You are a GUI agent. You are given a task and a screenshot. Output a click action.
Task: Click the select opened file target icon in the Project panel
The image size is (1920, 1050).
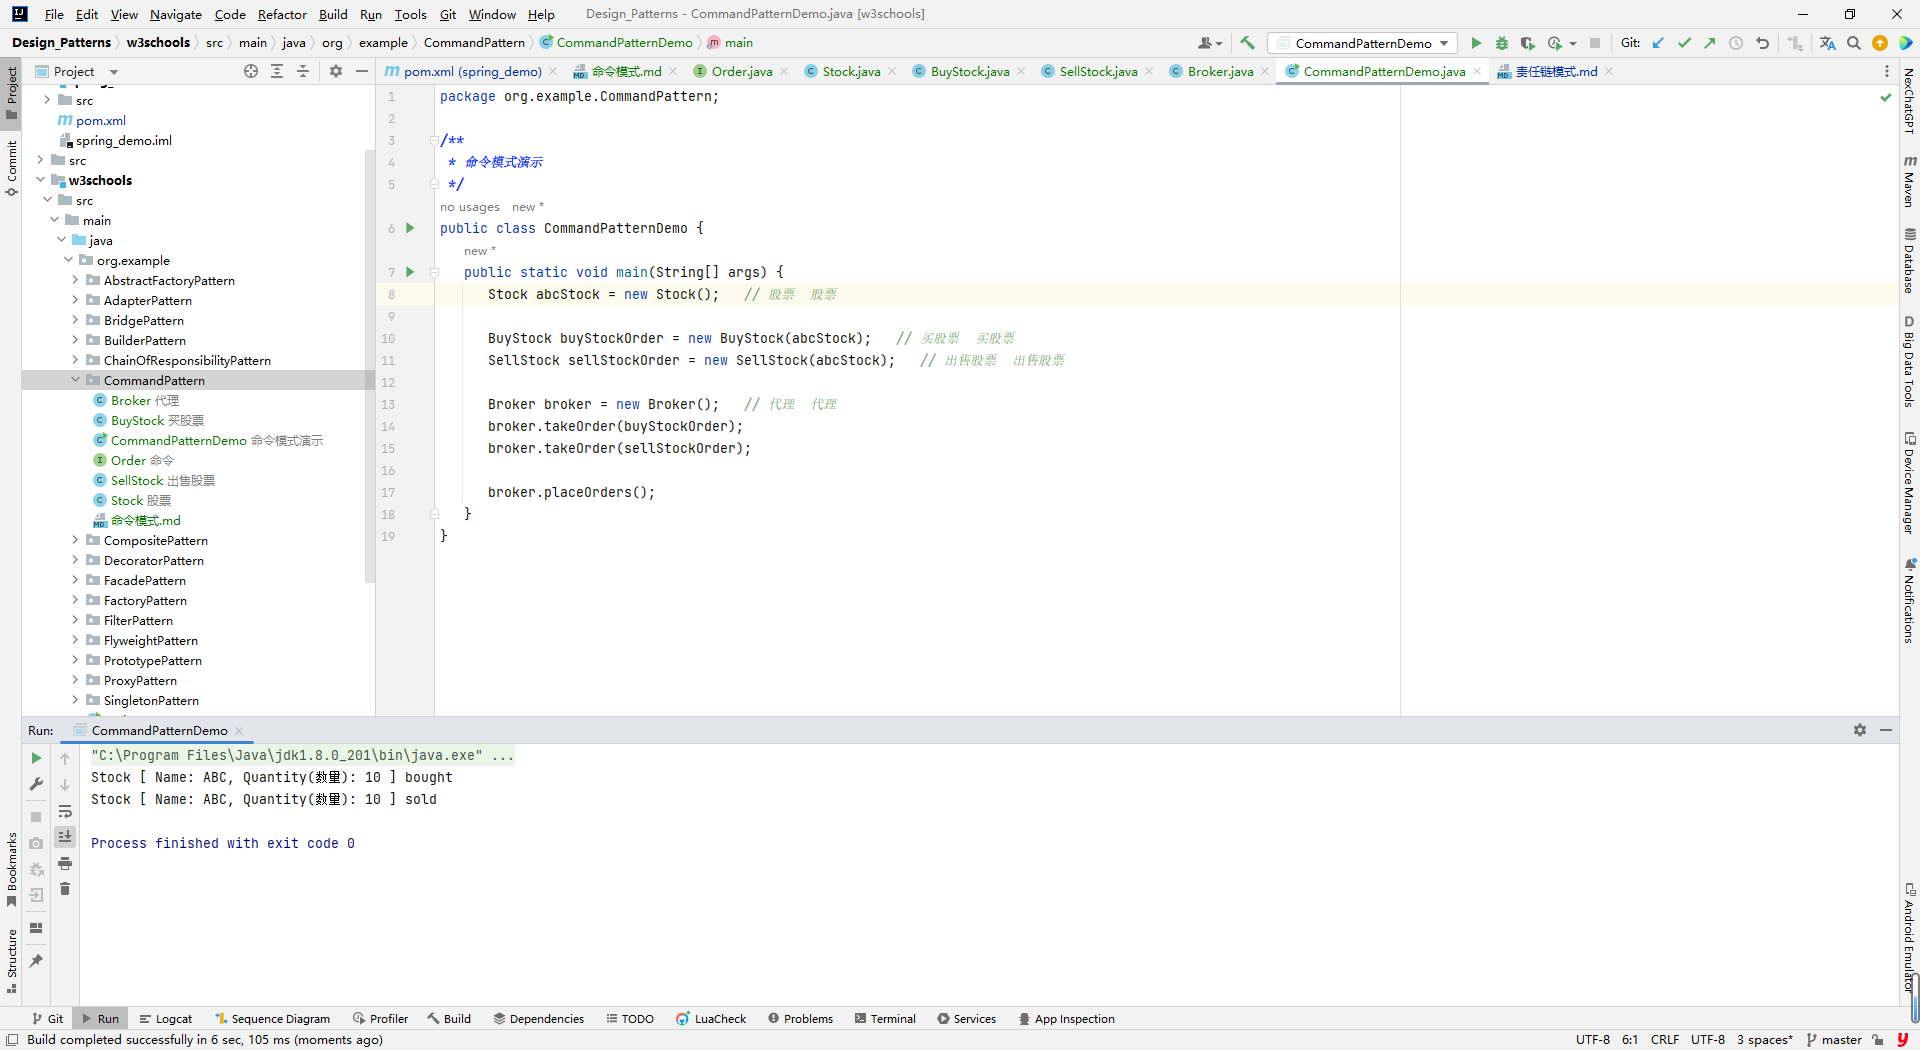pos(251,71)
